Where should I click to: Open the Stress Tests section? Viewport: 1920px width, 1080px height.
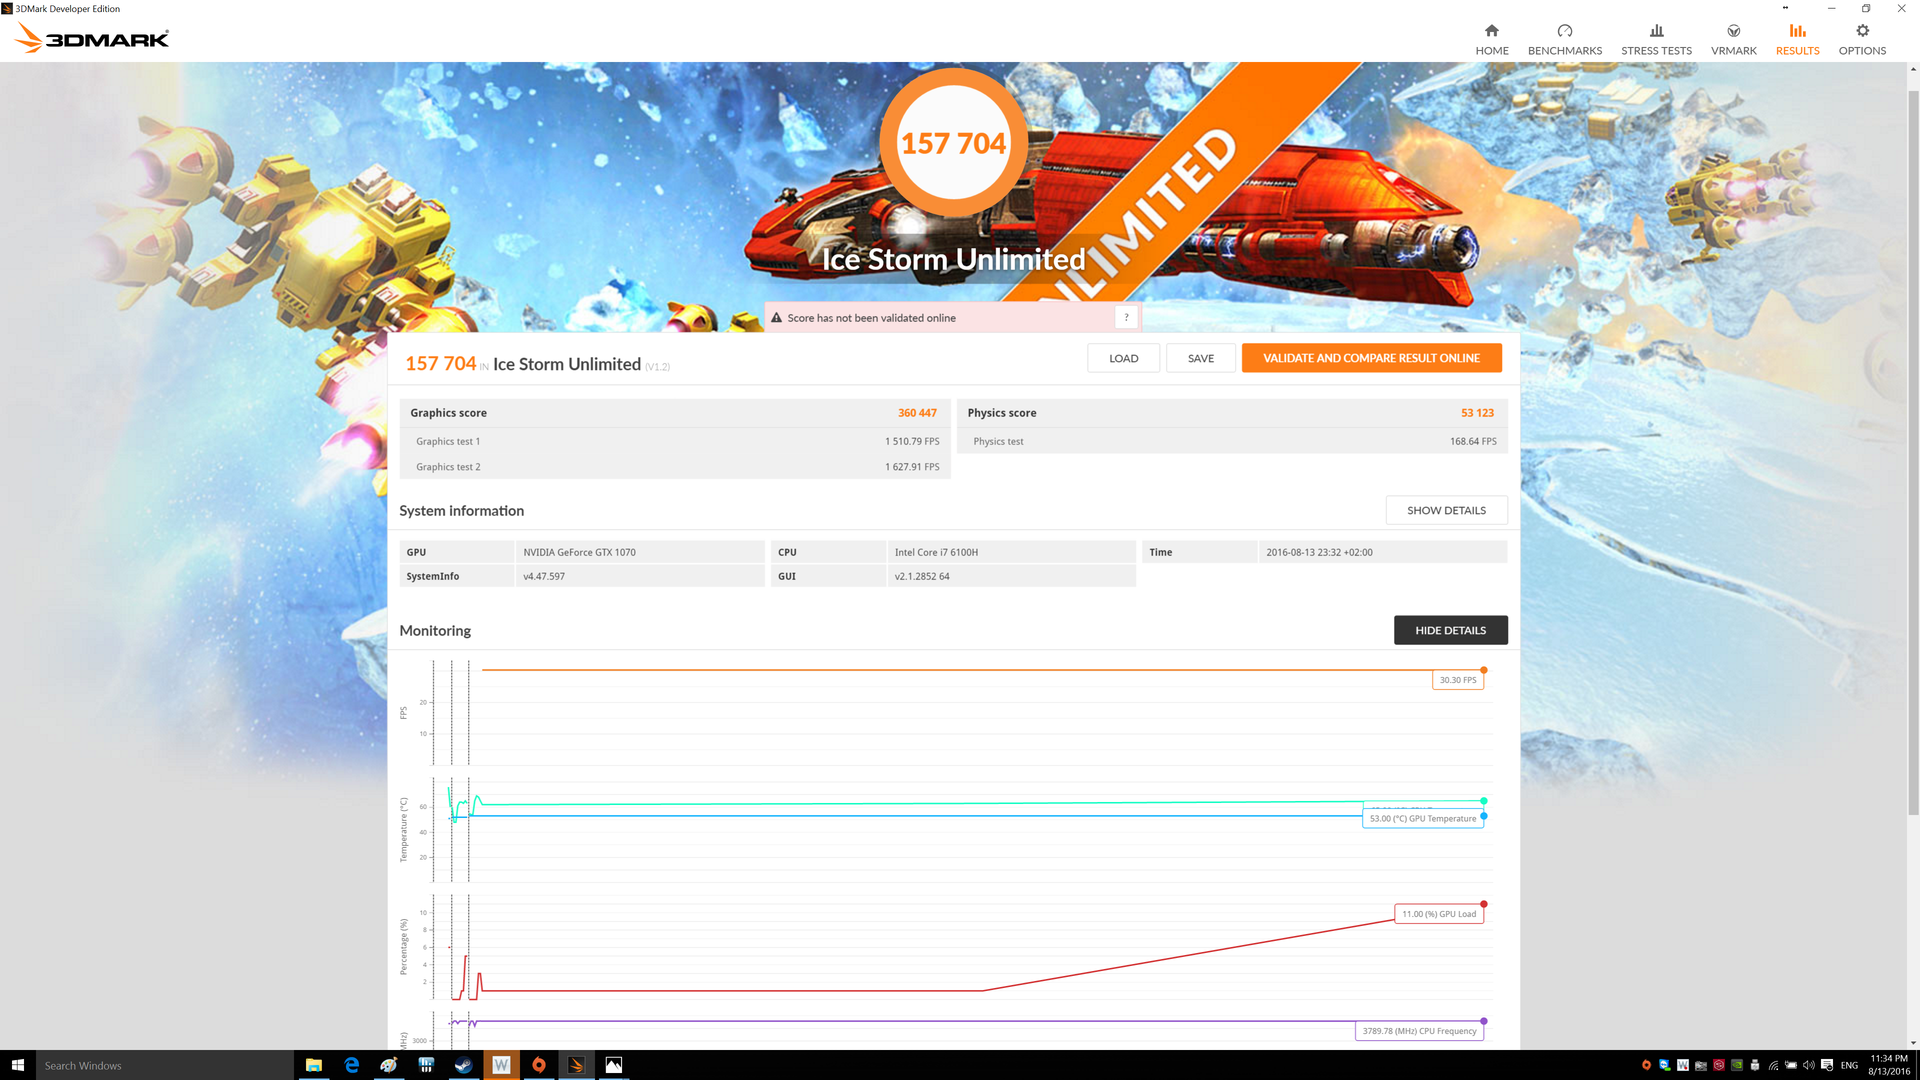1656,39
